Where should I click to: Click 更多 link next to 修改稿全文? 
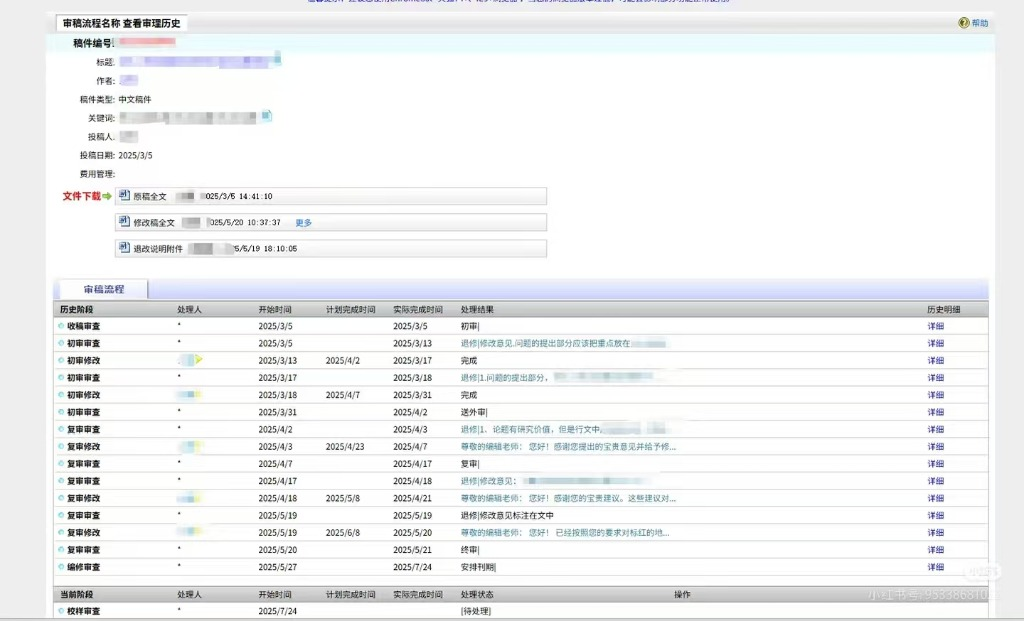303,222
